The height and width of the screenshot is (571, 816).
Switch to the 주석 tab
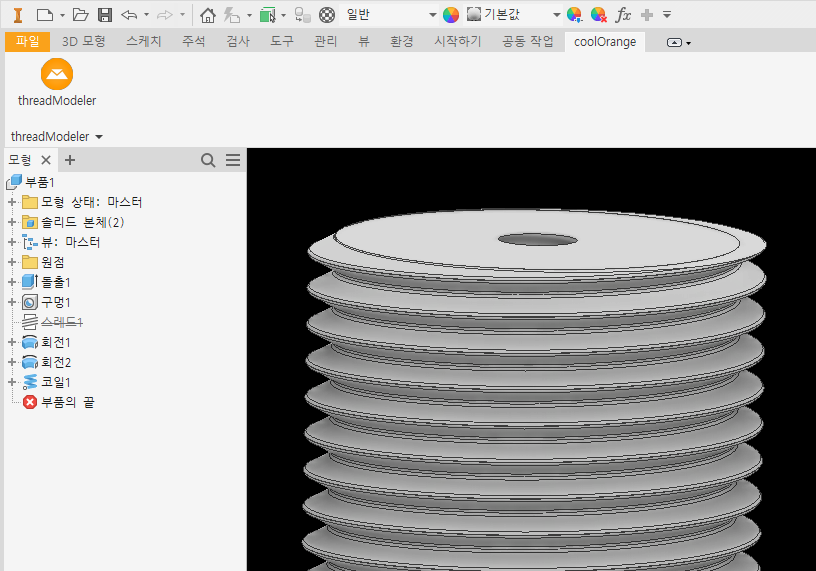(194, 42)
